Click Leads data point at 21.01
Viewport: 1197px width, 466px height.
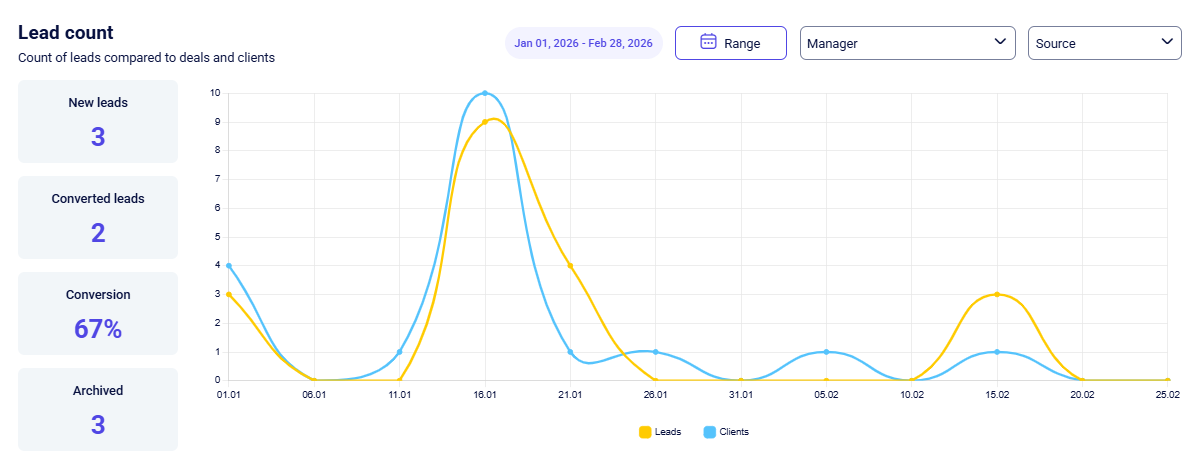point(570,266)
